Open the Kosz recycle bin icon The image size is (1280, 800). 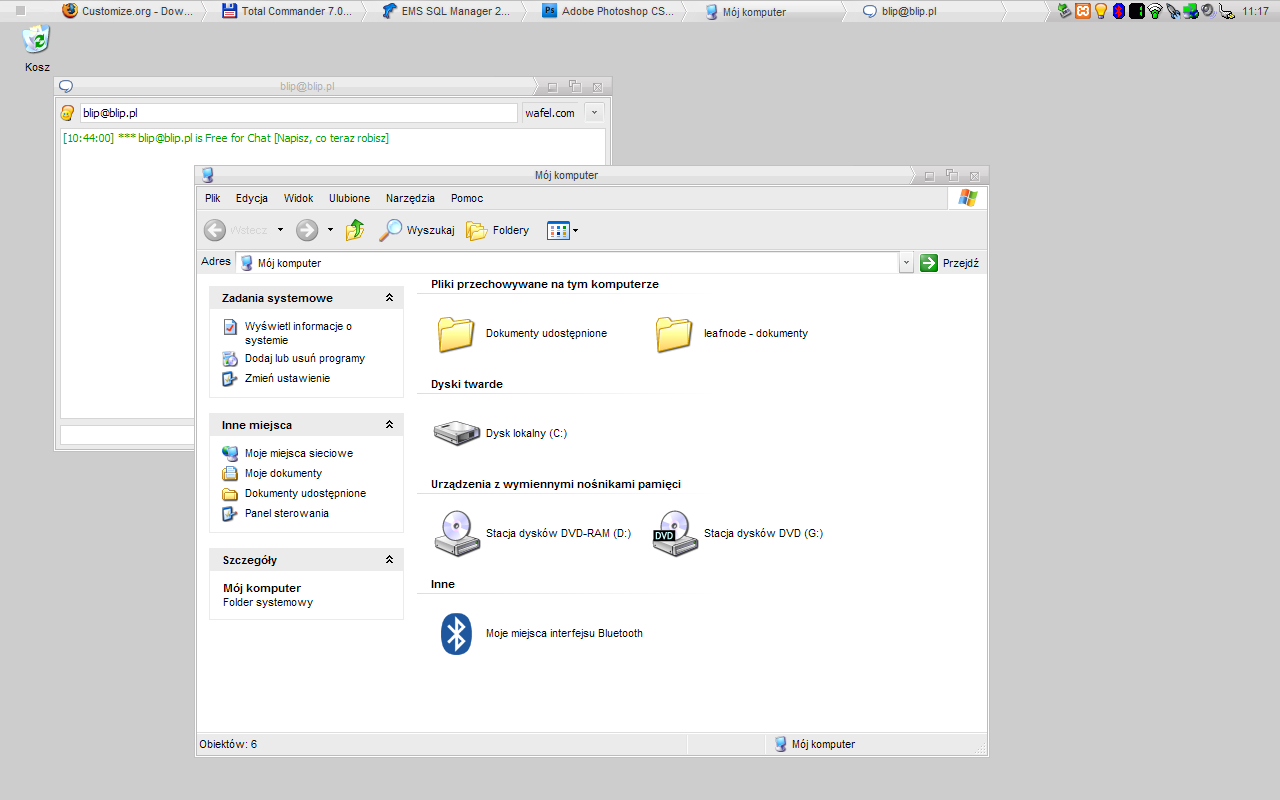37,40
